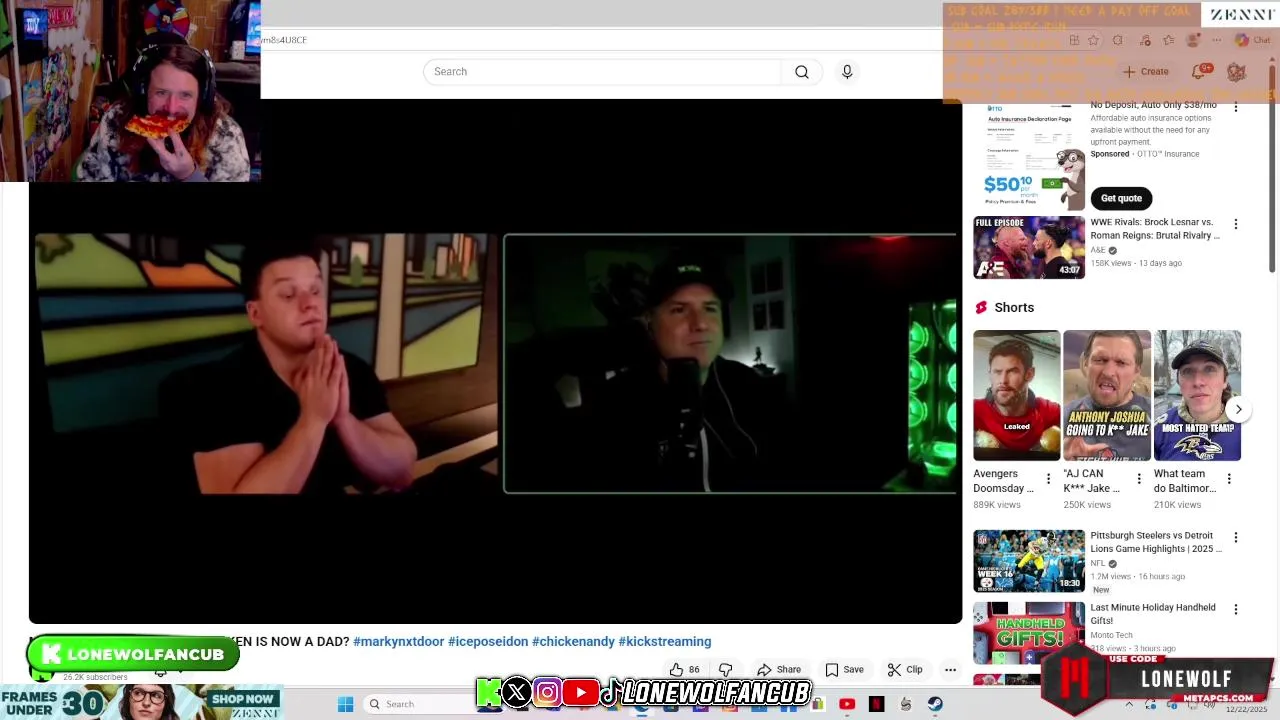Open options for AJ CAN K*** Jake short
This screenshot has width=1280, height=720.
click(1138, 479)
